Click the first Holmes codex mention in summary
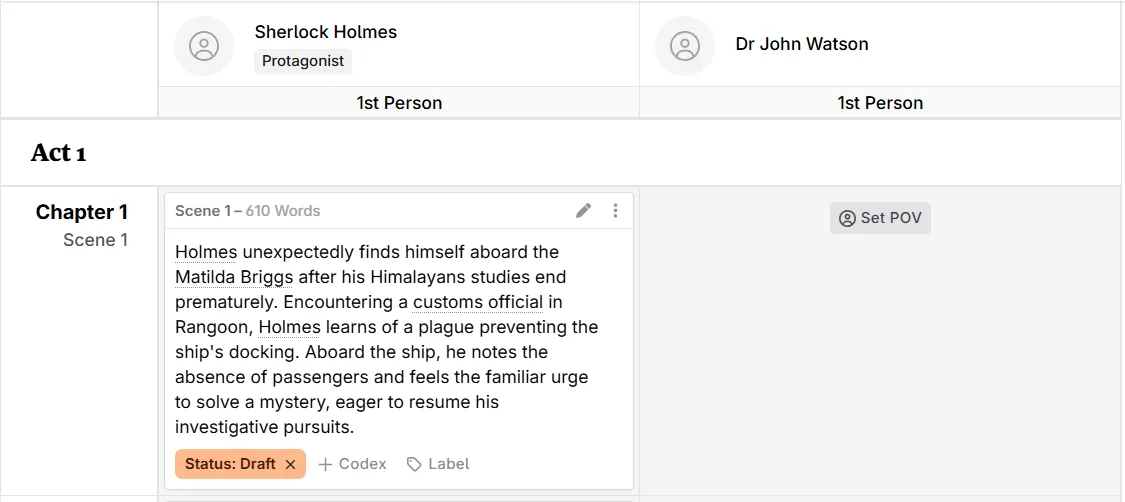This screenshot has width=1125, height=502. pyautogui.click(x=206, y=252)
